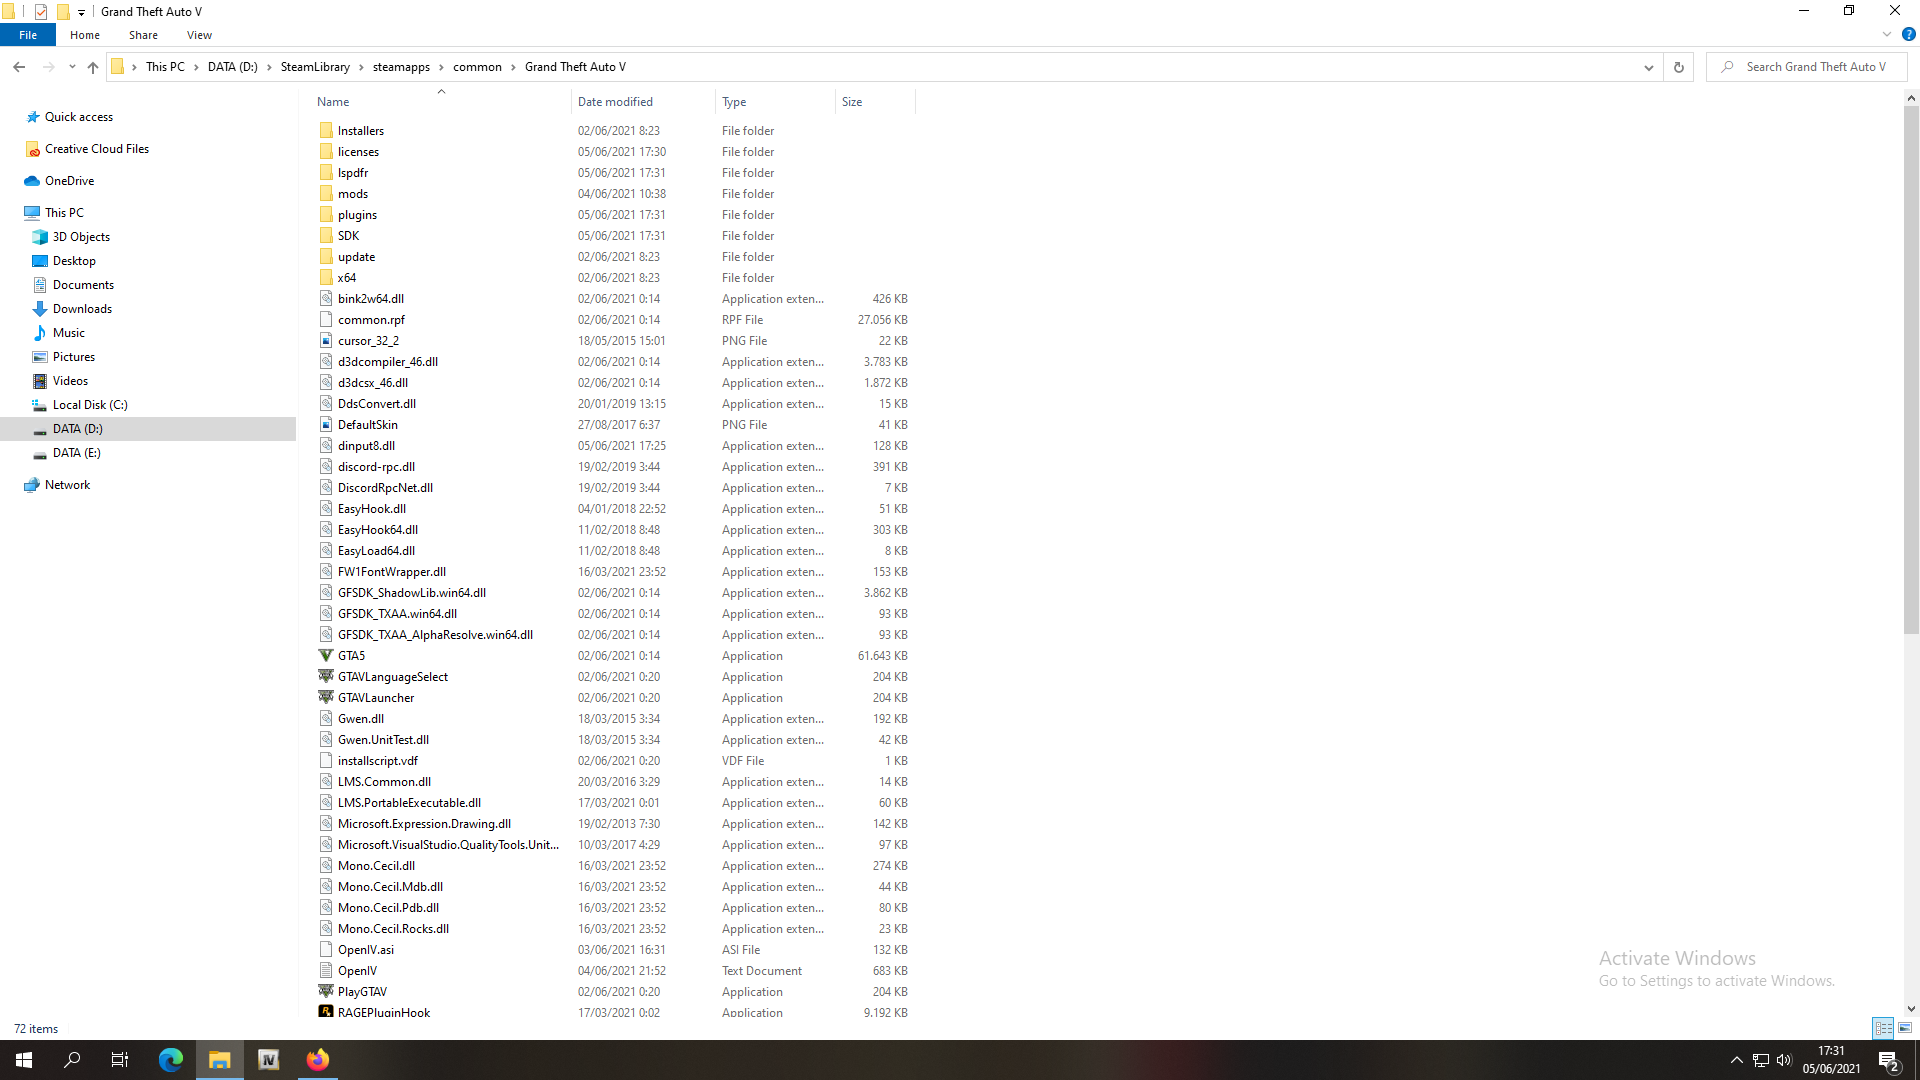Screen dimensions: 1920x1080
Task: Click the Up directory arrow
Action: tap(93, 67)
